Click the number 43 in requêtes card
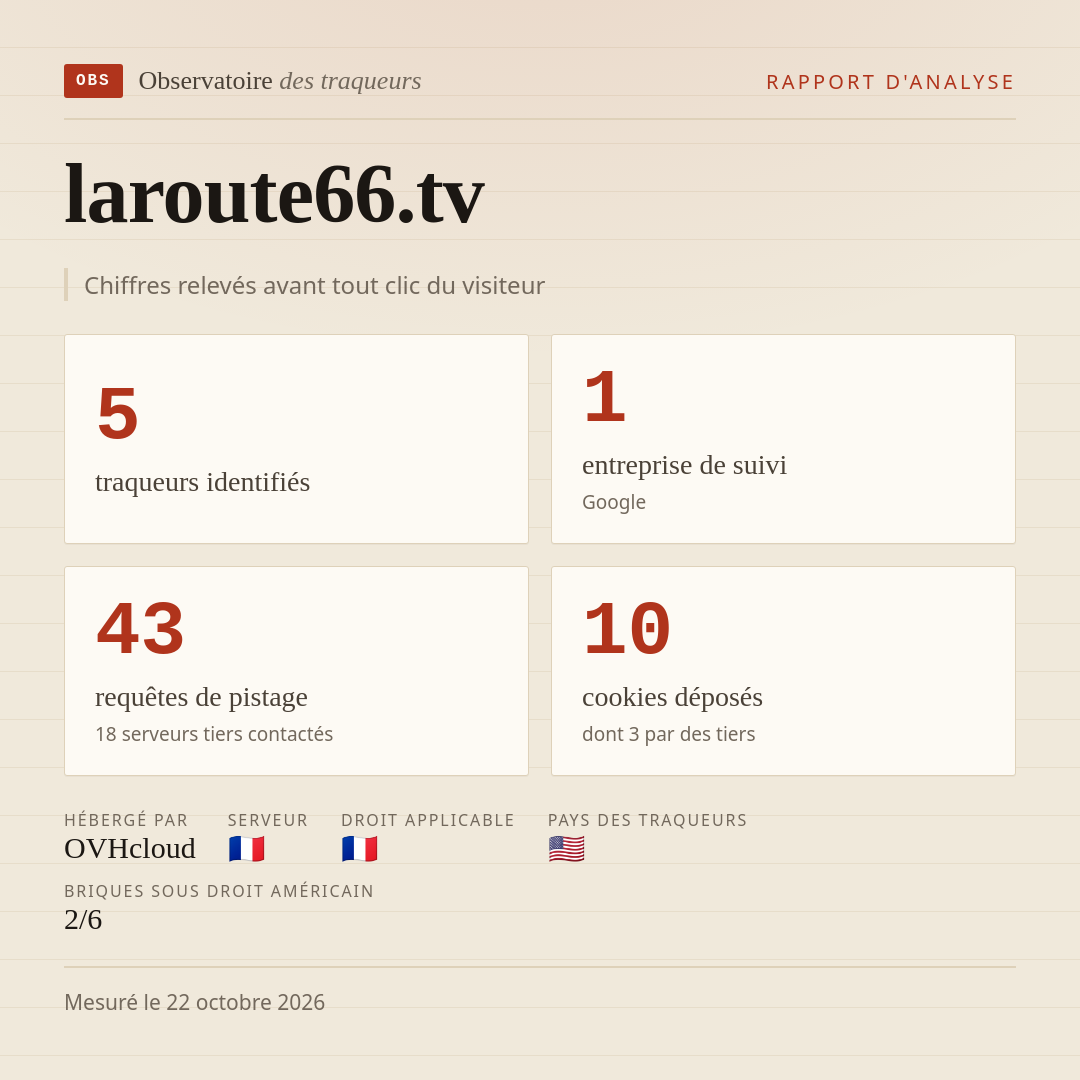Image resolution: width=1080 pixels, height=1080 pixels. (141, 630)
